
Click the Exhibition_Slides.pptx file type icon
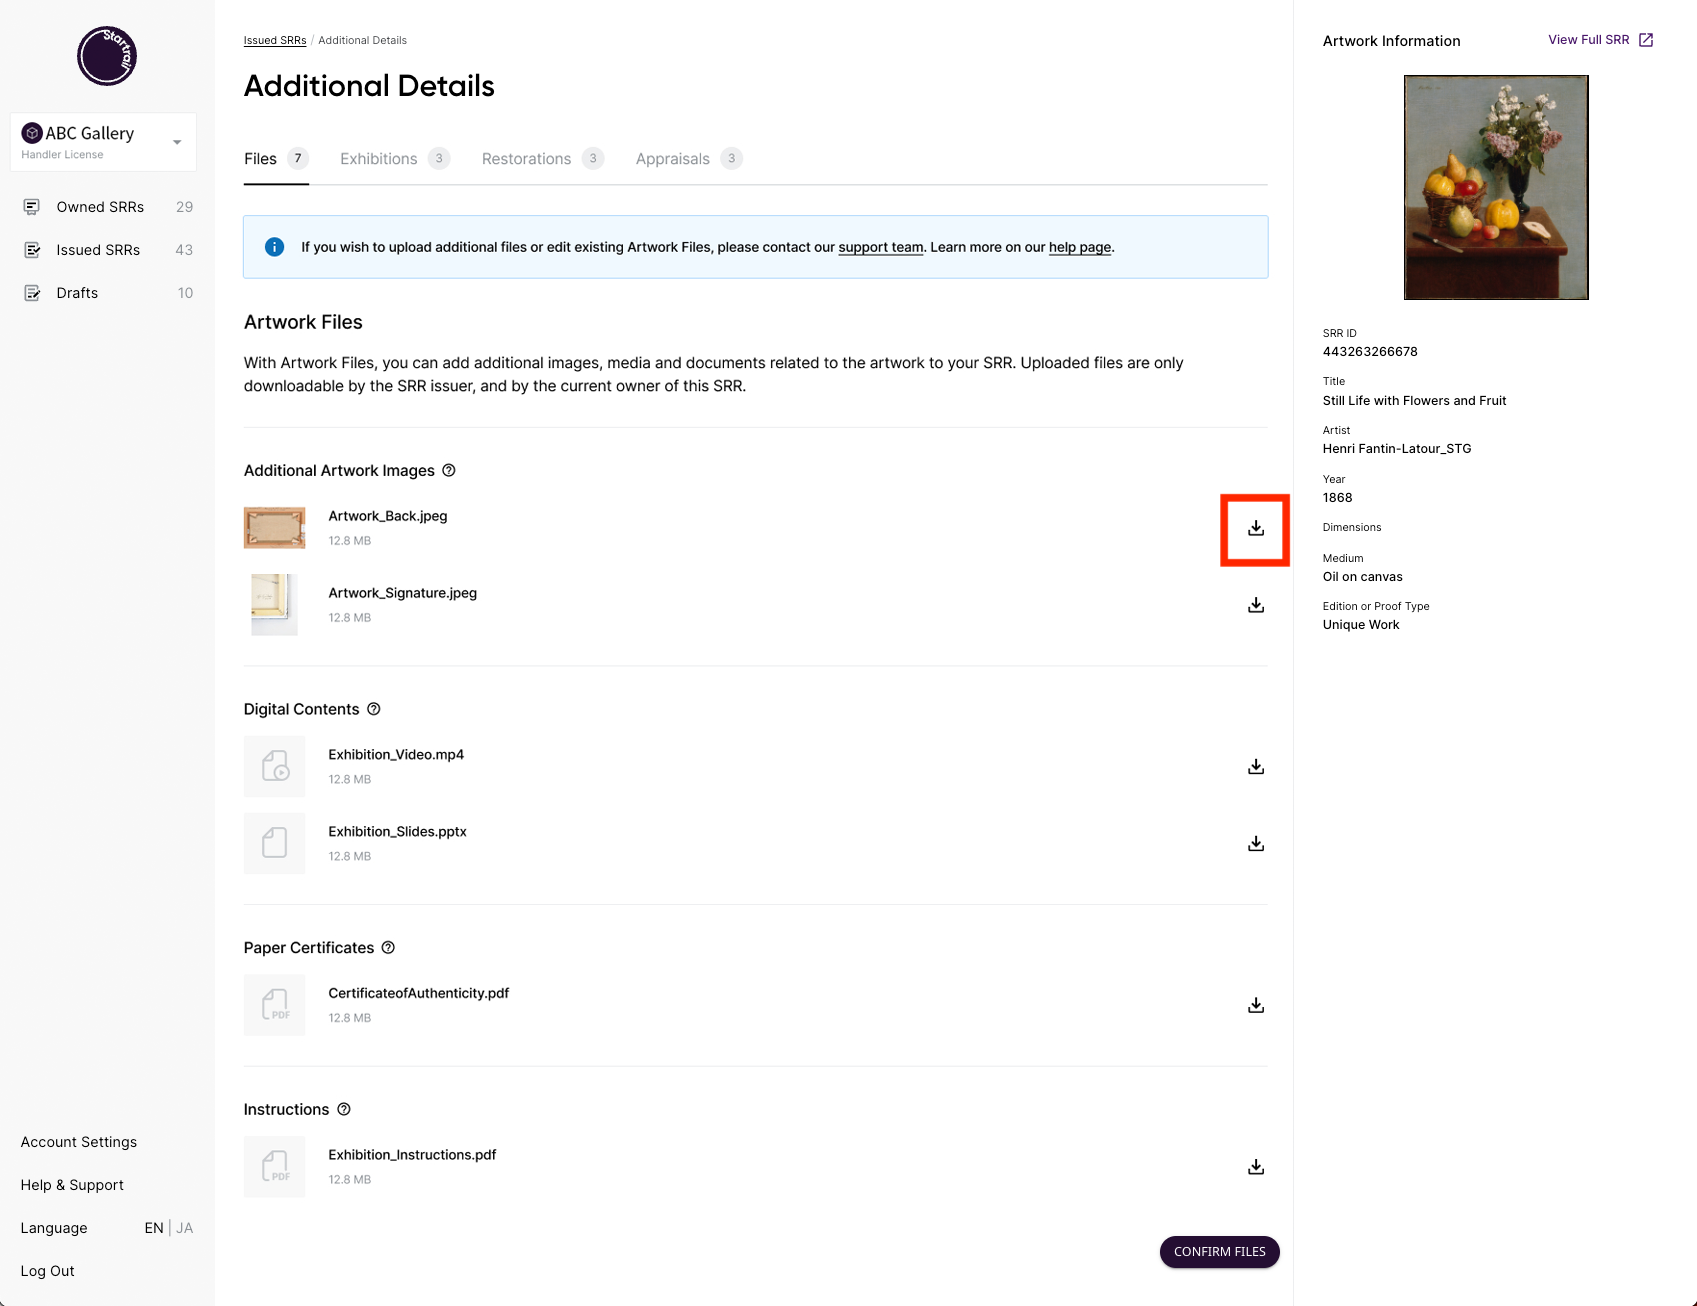275,843
